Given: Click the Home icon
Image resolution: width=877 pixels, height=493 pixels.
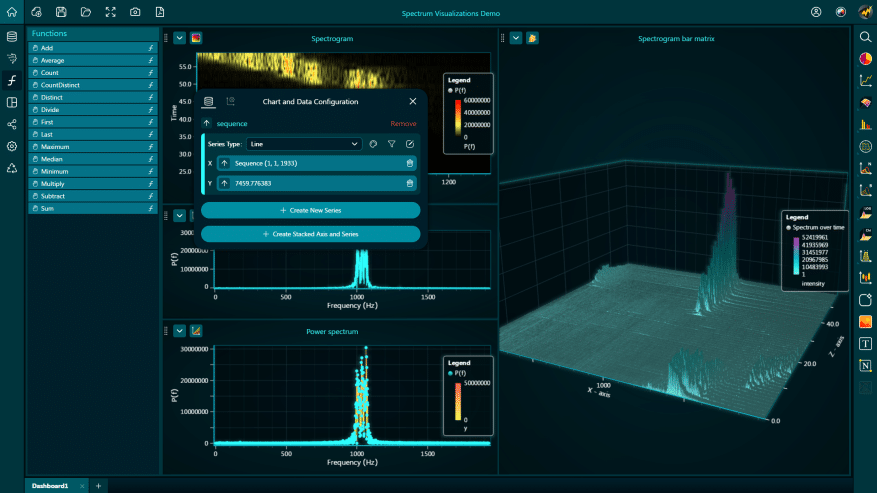Looking at the screenshot, I should pos(12,12).
